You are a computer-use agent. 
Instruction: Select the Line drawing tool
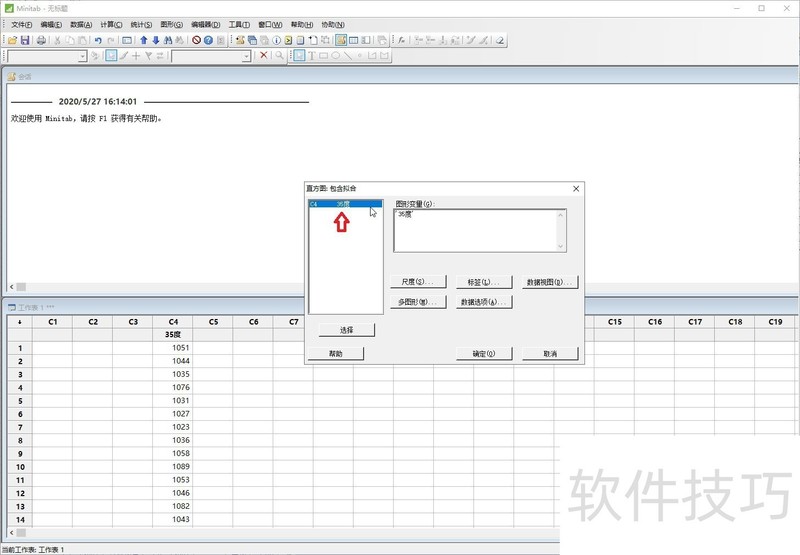click(348, 55)
